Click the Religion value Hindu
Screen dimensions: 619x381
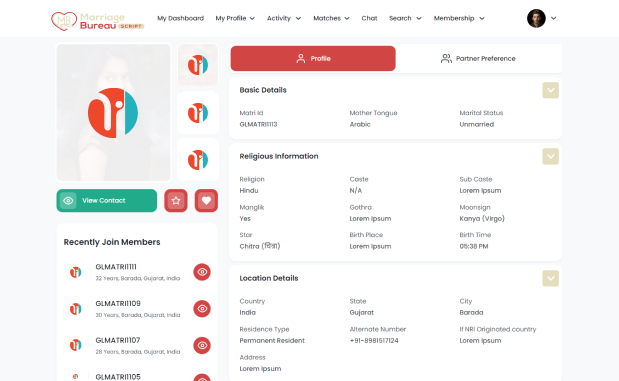[249, 191]
